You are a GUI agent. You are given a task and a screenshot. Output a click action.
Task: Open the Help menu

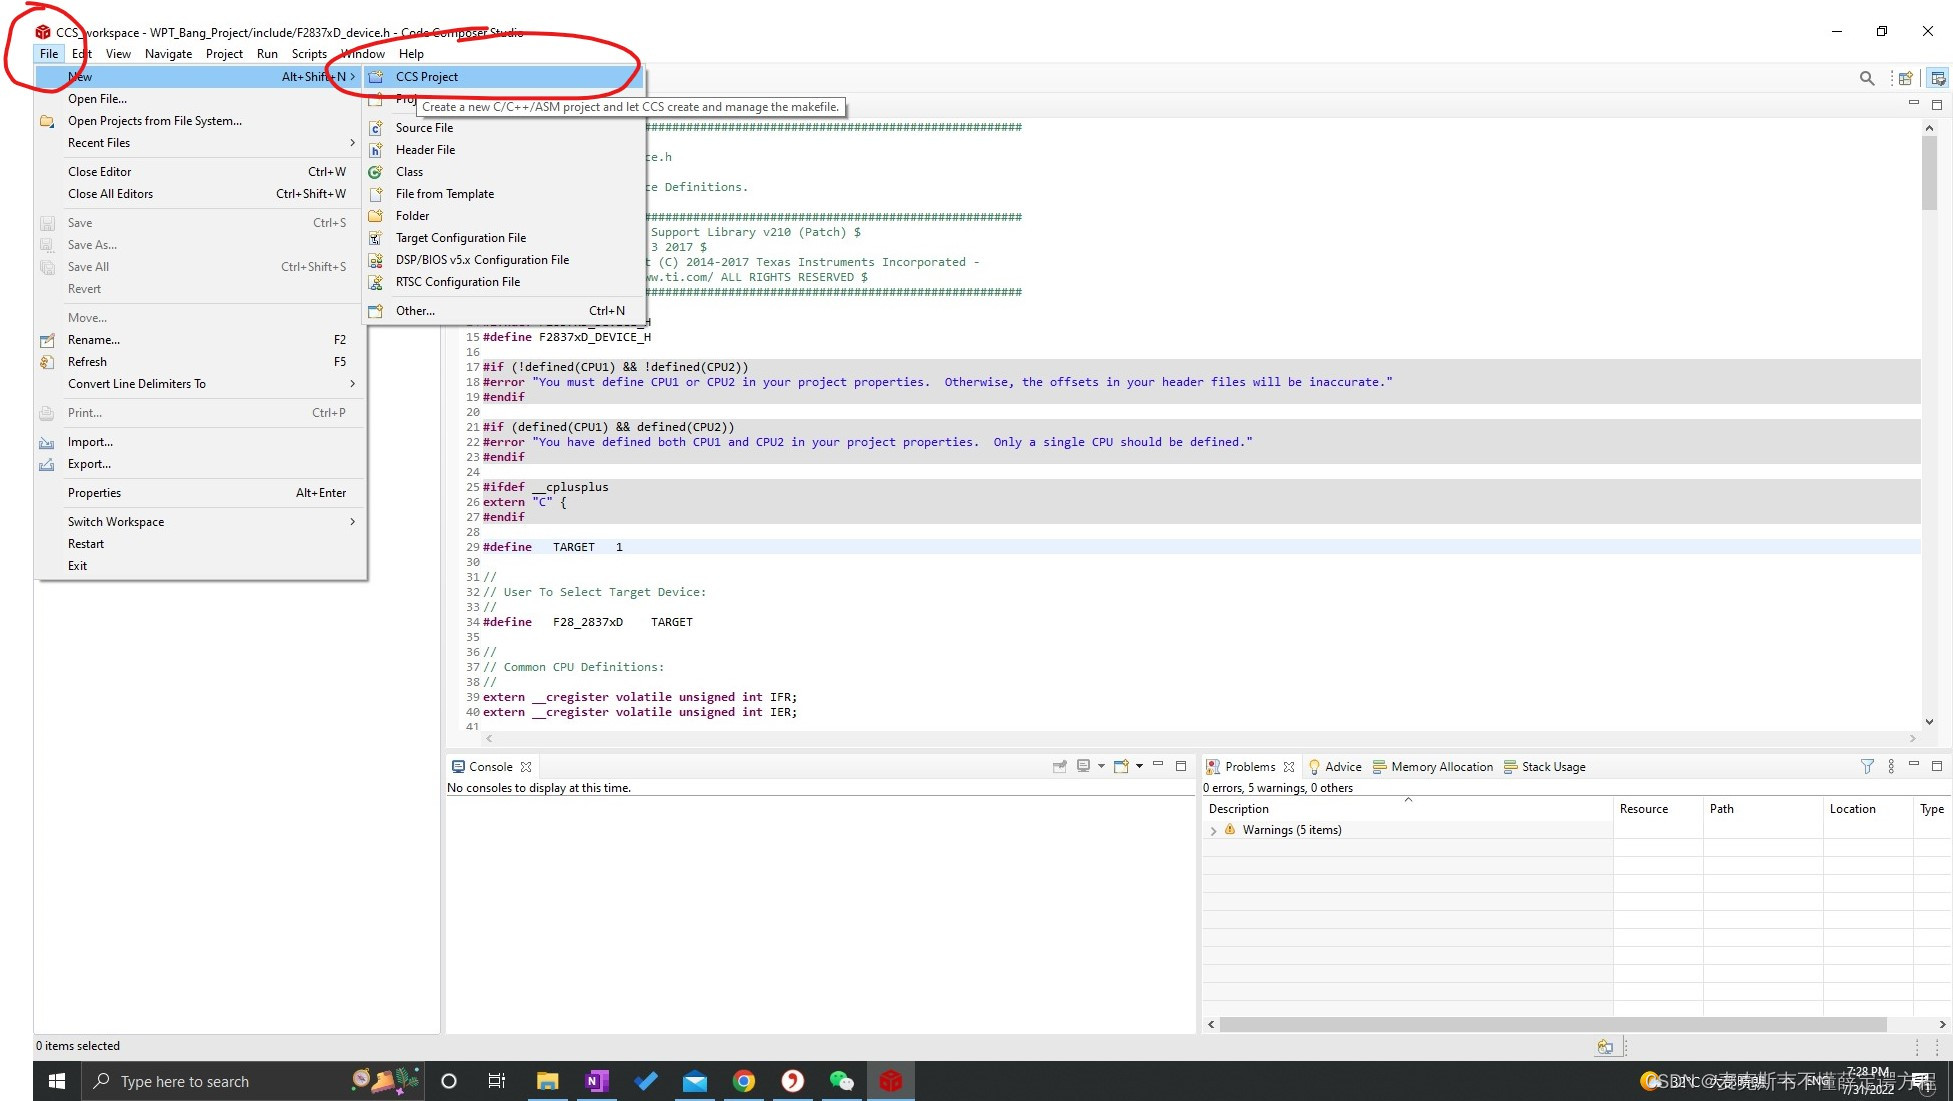pos(411,54)
